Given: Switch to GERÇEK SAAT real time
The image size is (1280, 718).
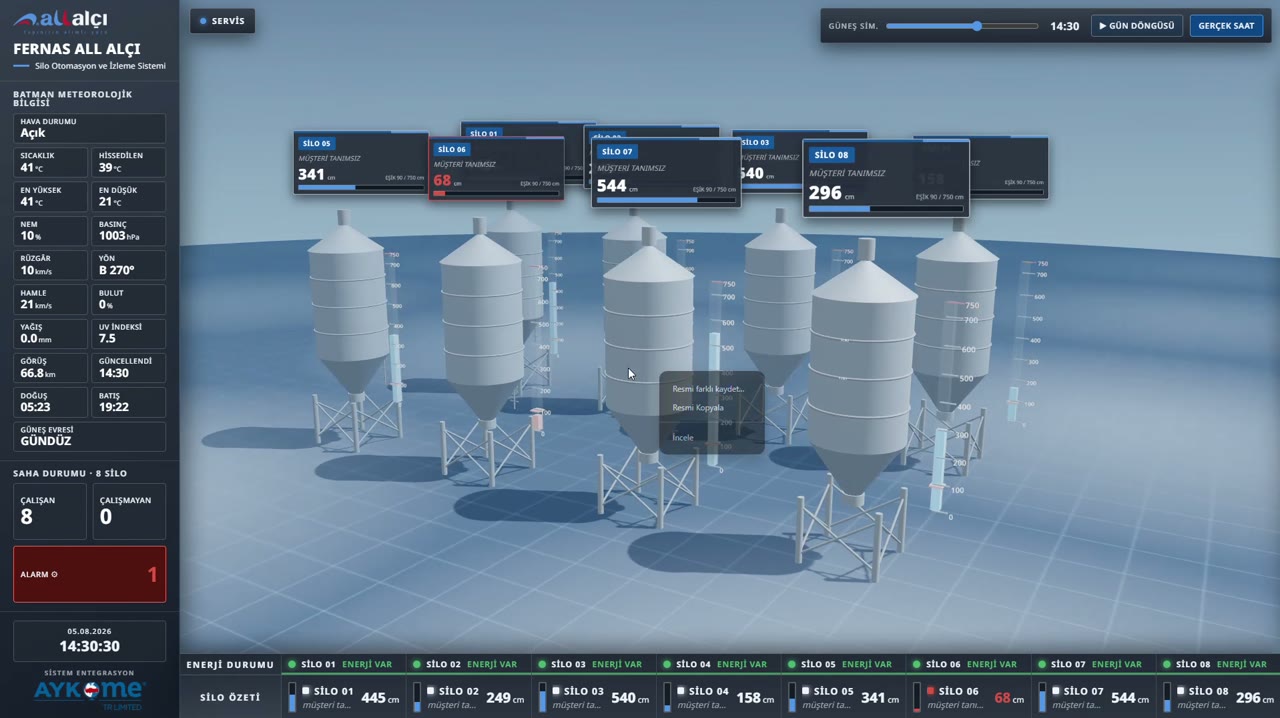Looking at the screenshot, I should (x=1226, y=26).
